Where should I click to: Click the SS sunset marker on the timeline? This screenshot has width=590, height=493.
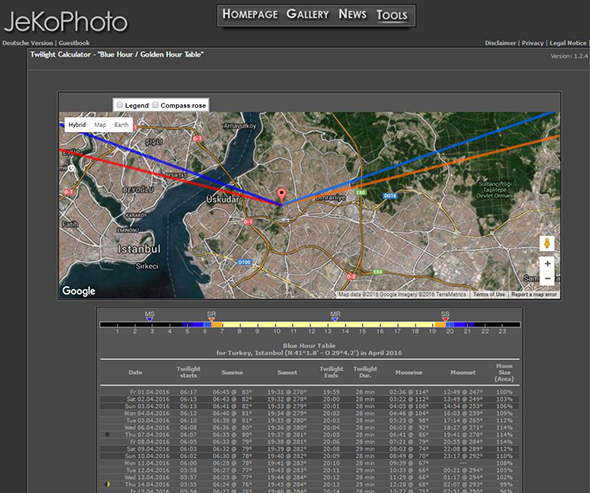445,316
